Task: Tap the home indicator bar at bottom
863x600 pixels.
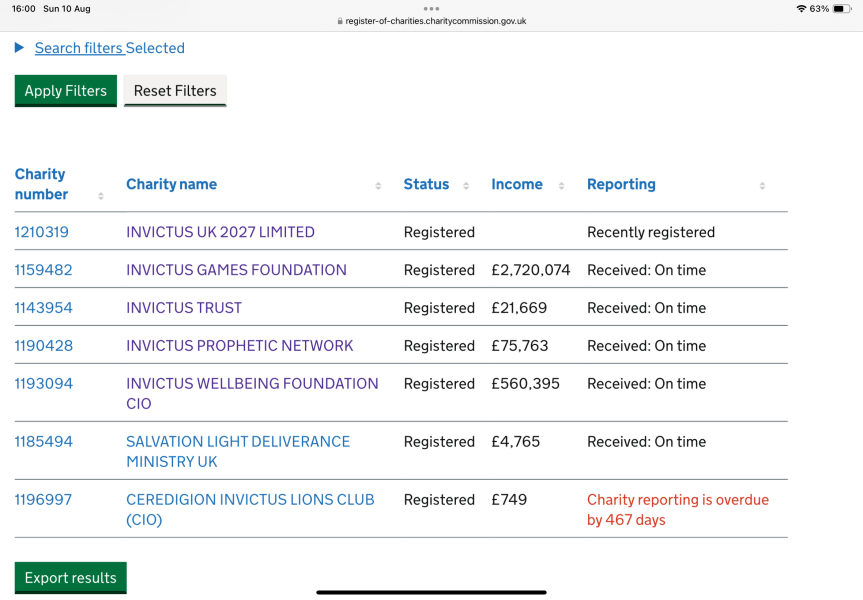Action: (432, 592)
